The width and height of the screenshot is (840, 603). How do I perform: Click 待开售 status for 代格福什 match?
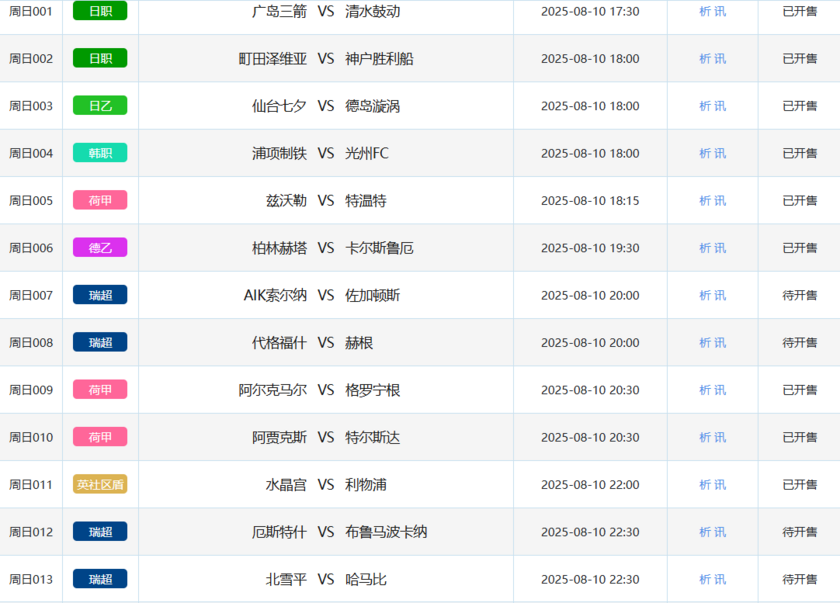(x=799, y=342)
